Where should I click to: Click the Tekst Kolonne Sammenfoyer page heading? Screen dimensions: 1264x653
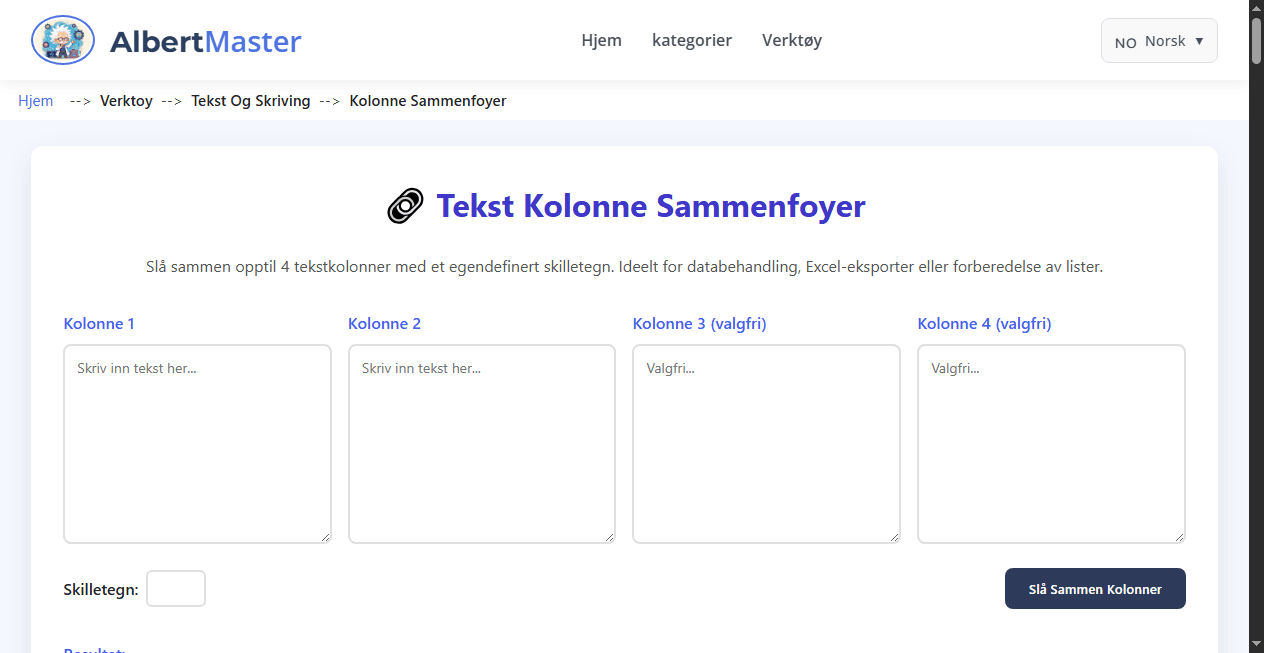pos(650,206)
